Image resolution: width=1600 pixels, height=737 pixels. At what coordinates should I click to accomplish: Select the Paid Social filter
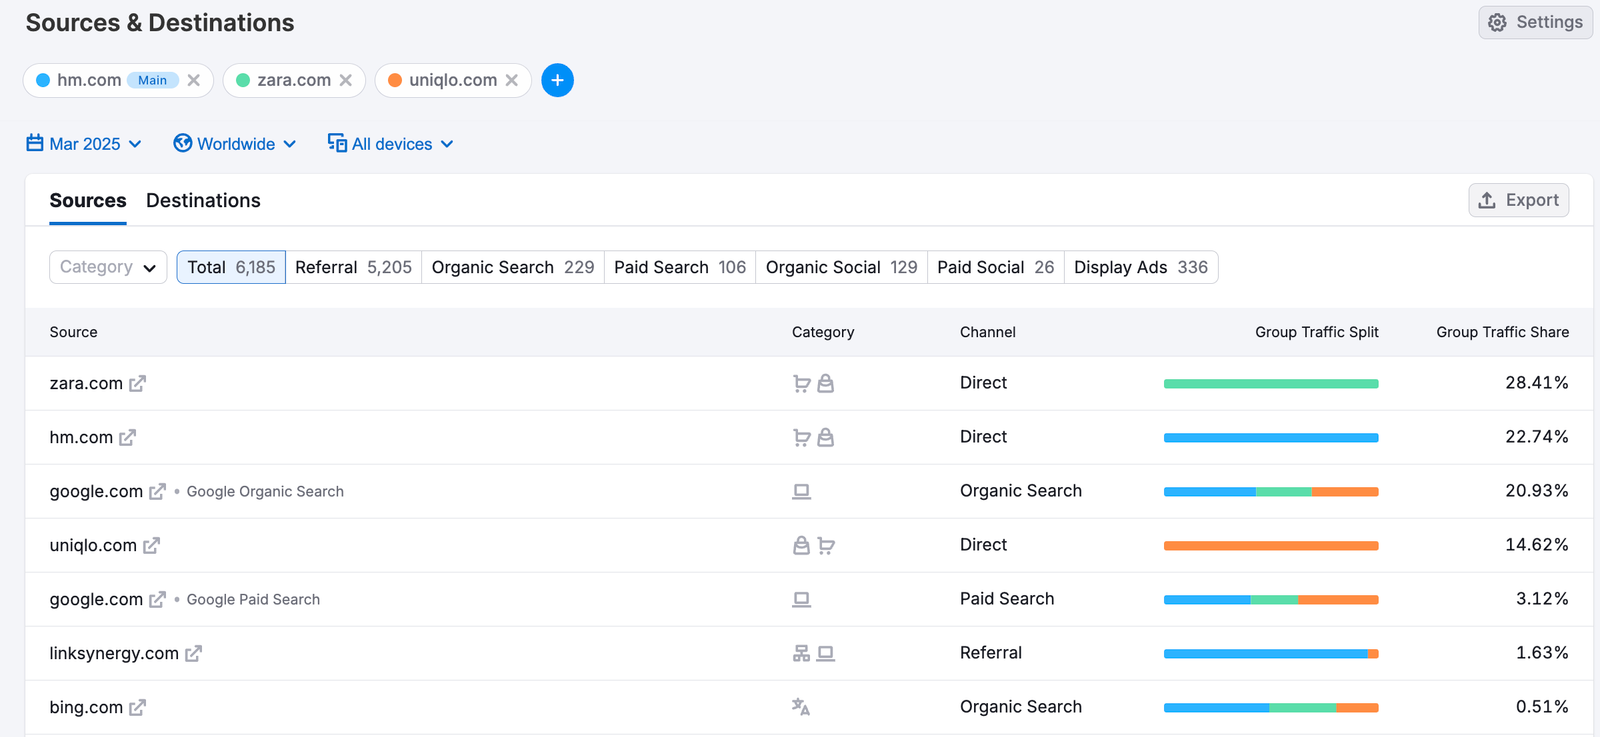pos(995,267)
